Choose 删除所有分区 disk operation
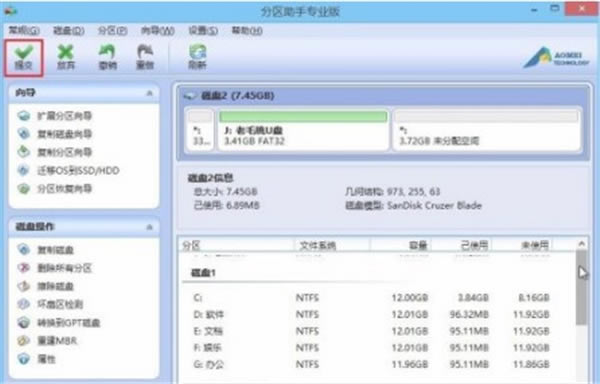Viewport: 600px width, 384px height. [55, 268]
